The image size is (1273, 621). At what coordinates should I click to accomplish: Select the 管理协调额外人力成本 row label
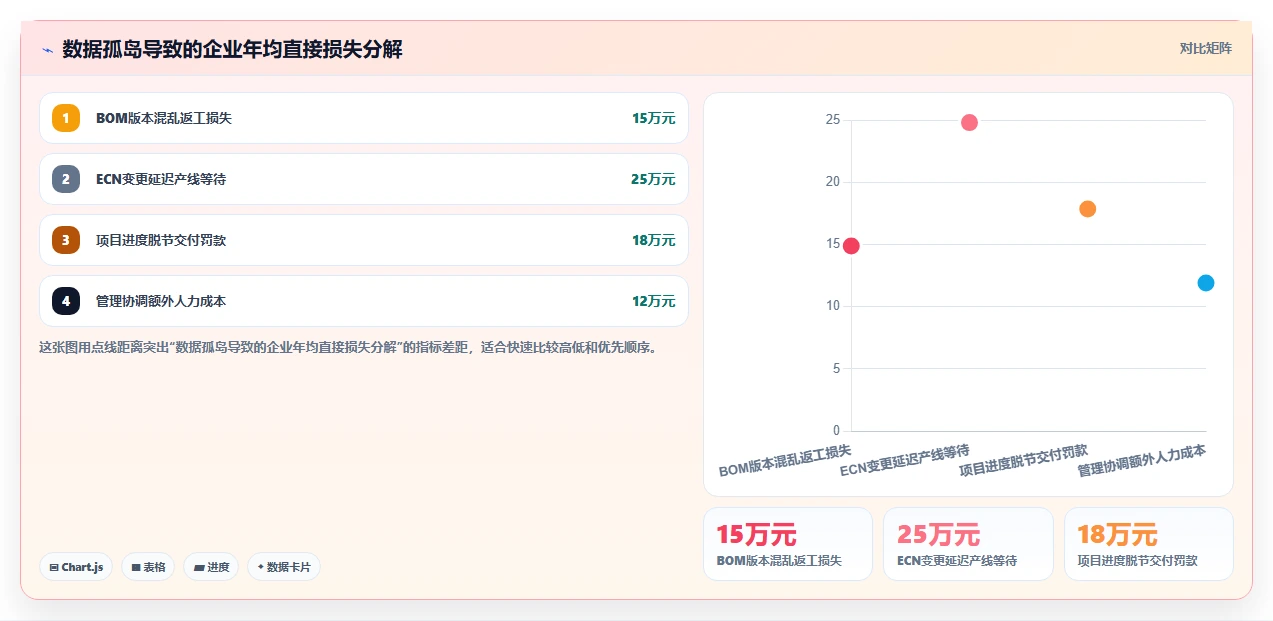(161, 301)
